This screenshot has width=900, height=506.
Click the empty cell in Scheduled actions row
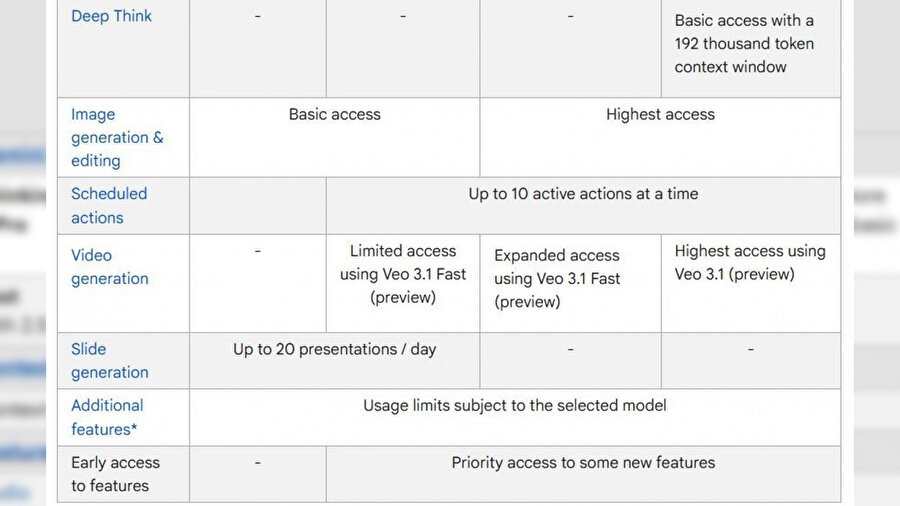click(x=257, y=205)
